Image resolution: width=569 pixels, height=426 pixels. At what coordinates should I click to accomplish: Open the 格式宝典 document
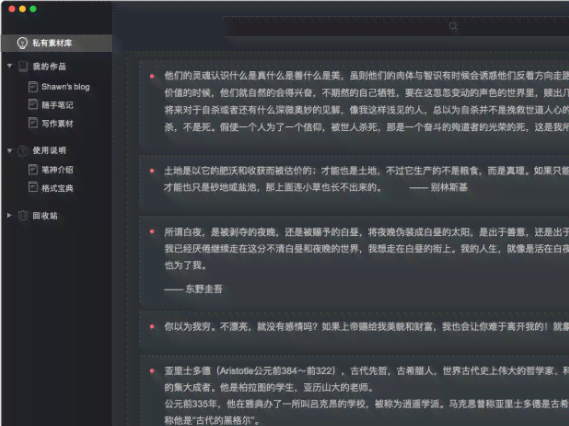point(57,188)
